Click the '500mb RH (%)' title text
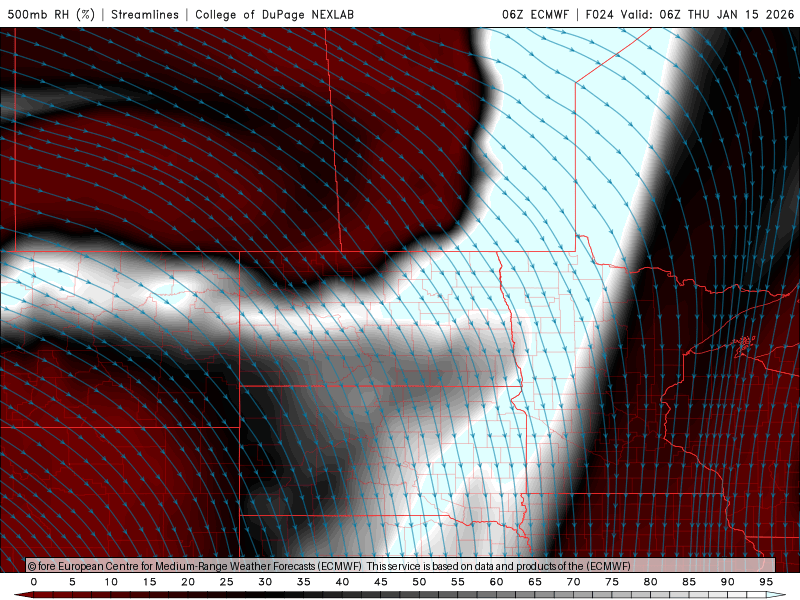The image size is (800, 600). tap(51, 14)
